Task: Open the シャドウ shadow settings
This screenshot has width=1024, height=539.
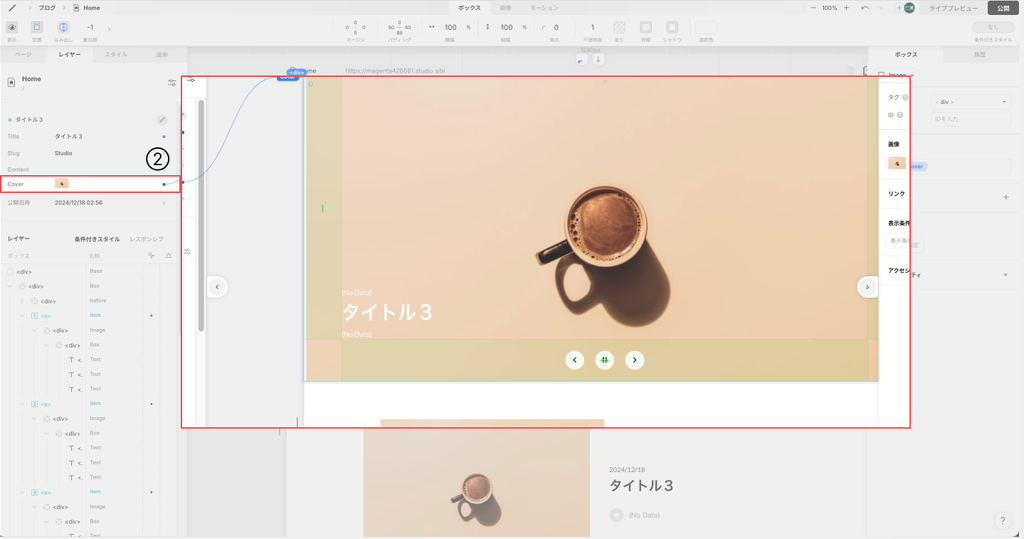Action: 672,28
